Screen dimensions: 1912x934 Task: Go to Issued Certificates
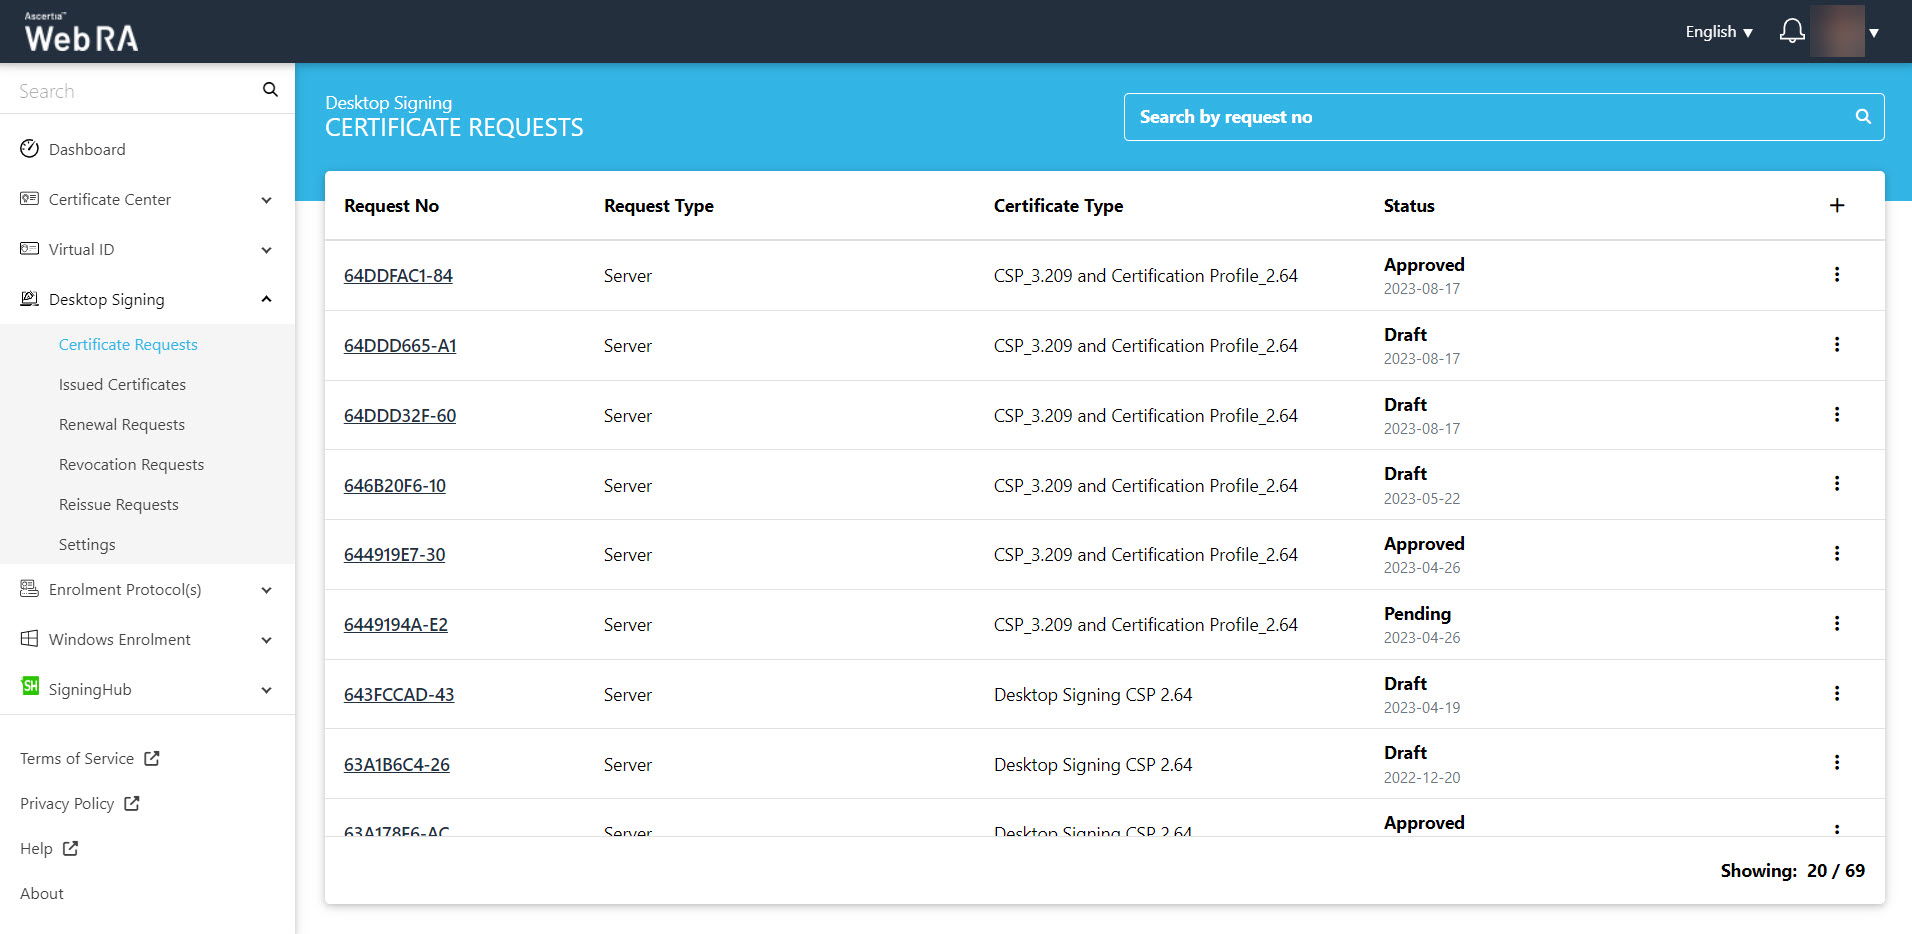[x=122, y=385]
